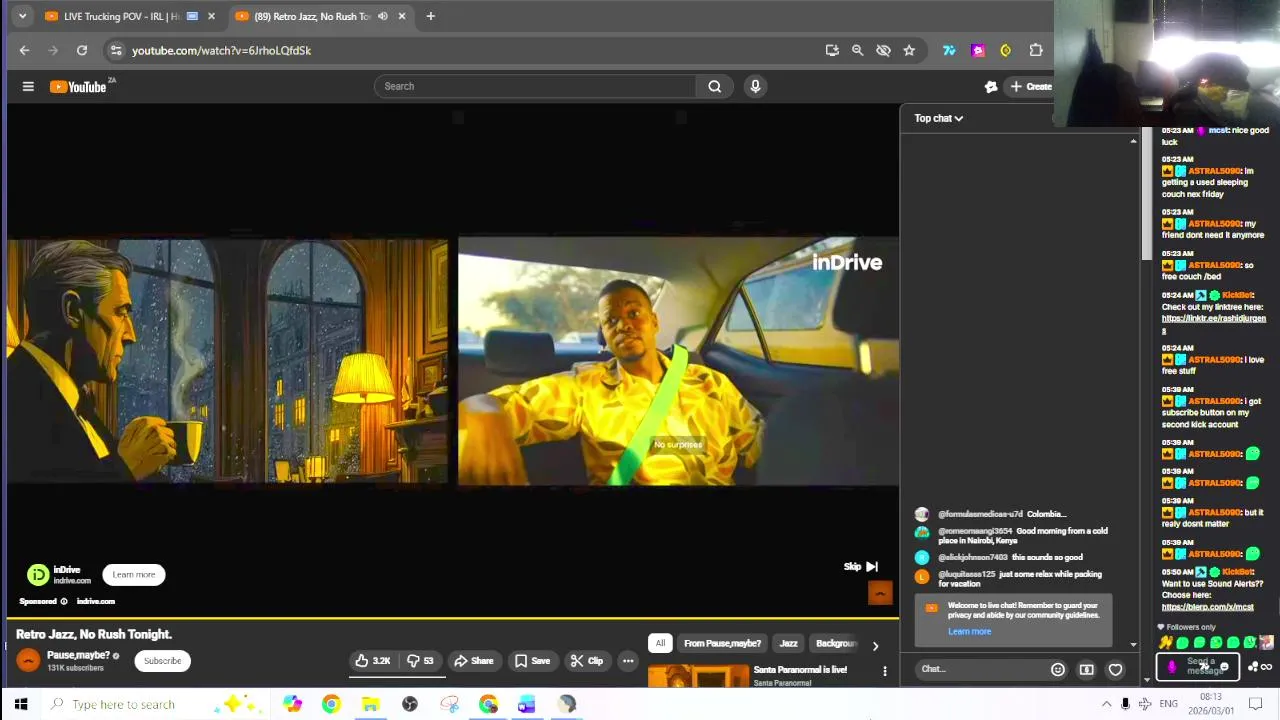
Task: Skip the inDrive ad
Action: [860, 566]
